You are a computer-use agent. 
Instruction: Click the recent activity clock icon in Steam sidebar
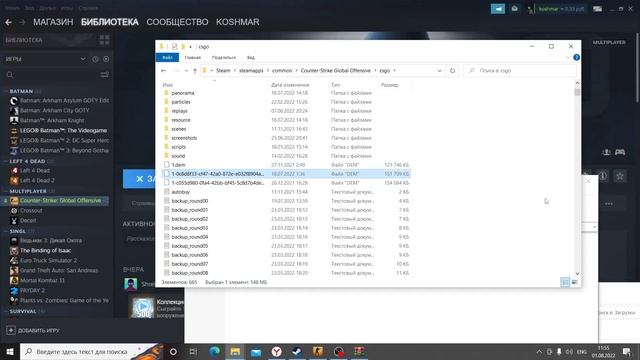pyautogui.click(x=95, y=59)
